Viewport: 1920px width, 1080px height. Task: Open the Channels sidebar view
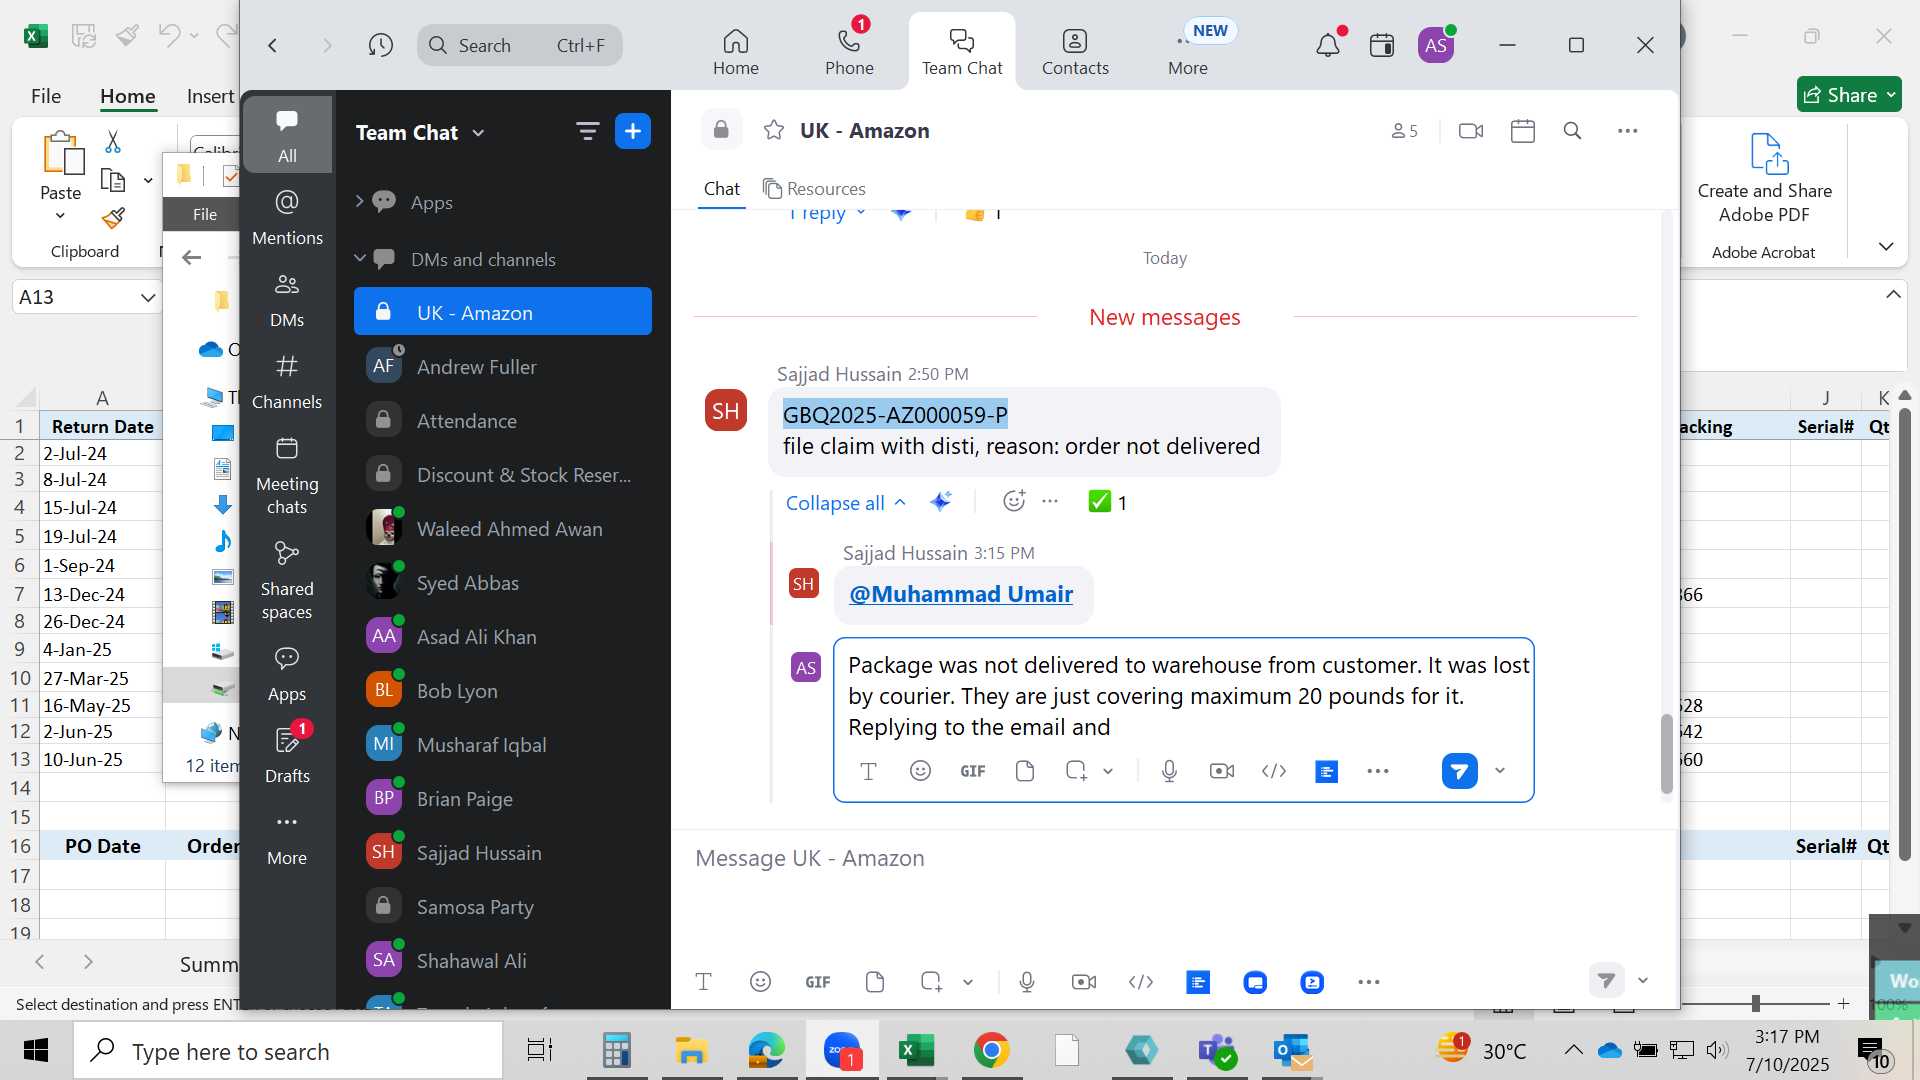click(x=287, y=381)
